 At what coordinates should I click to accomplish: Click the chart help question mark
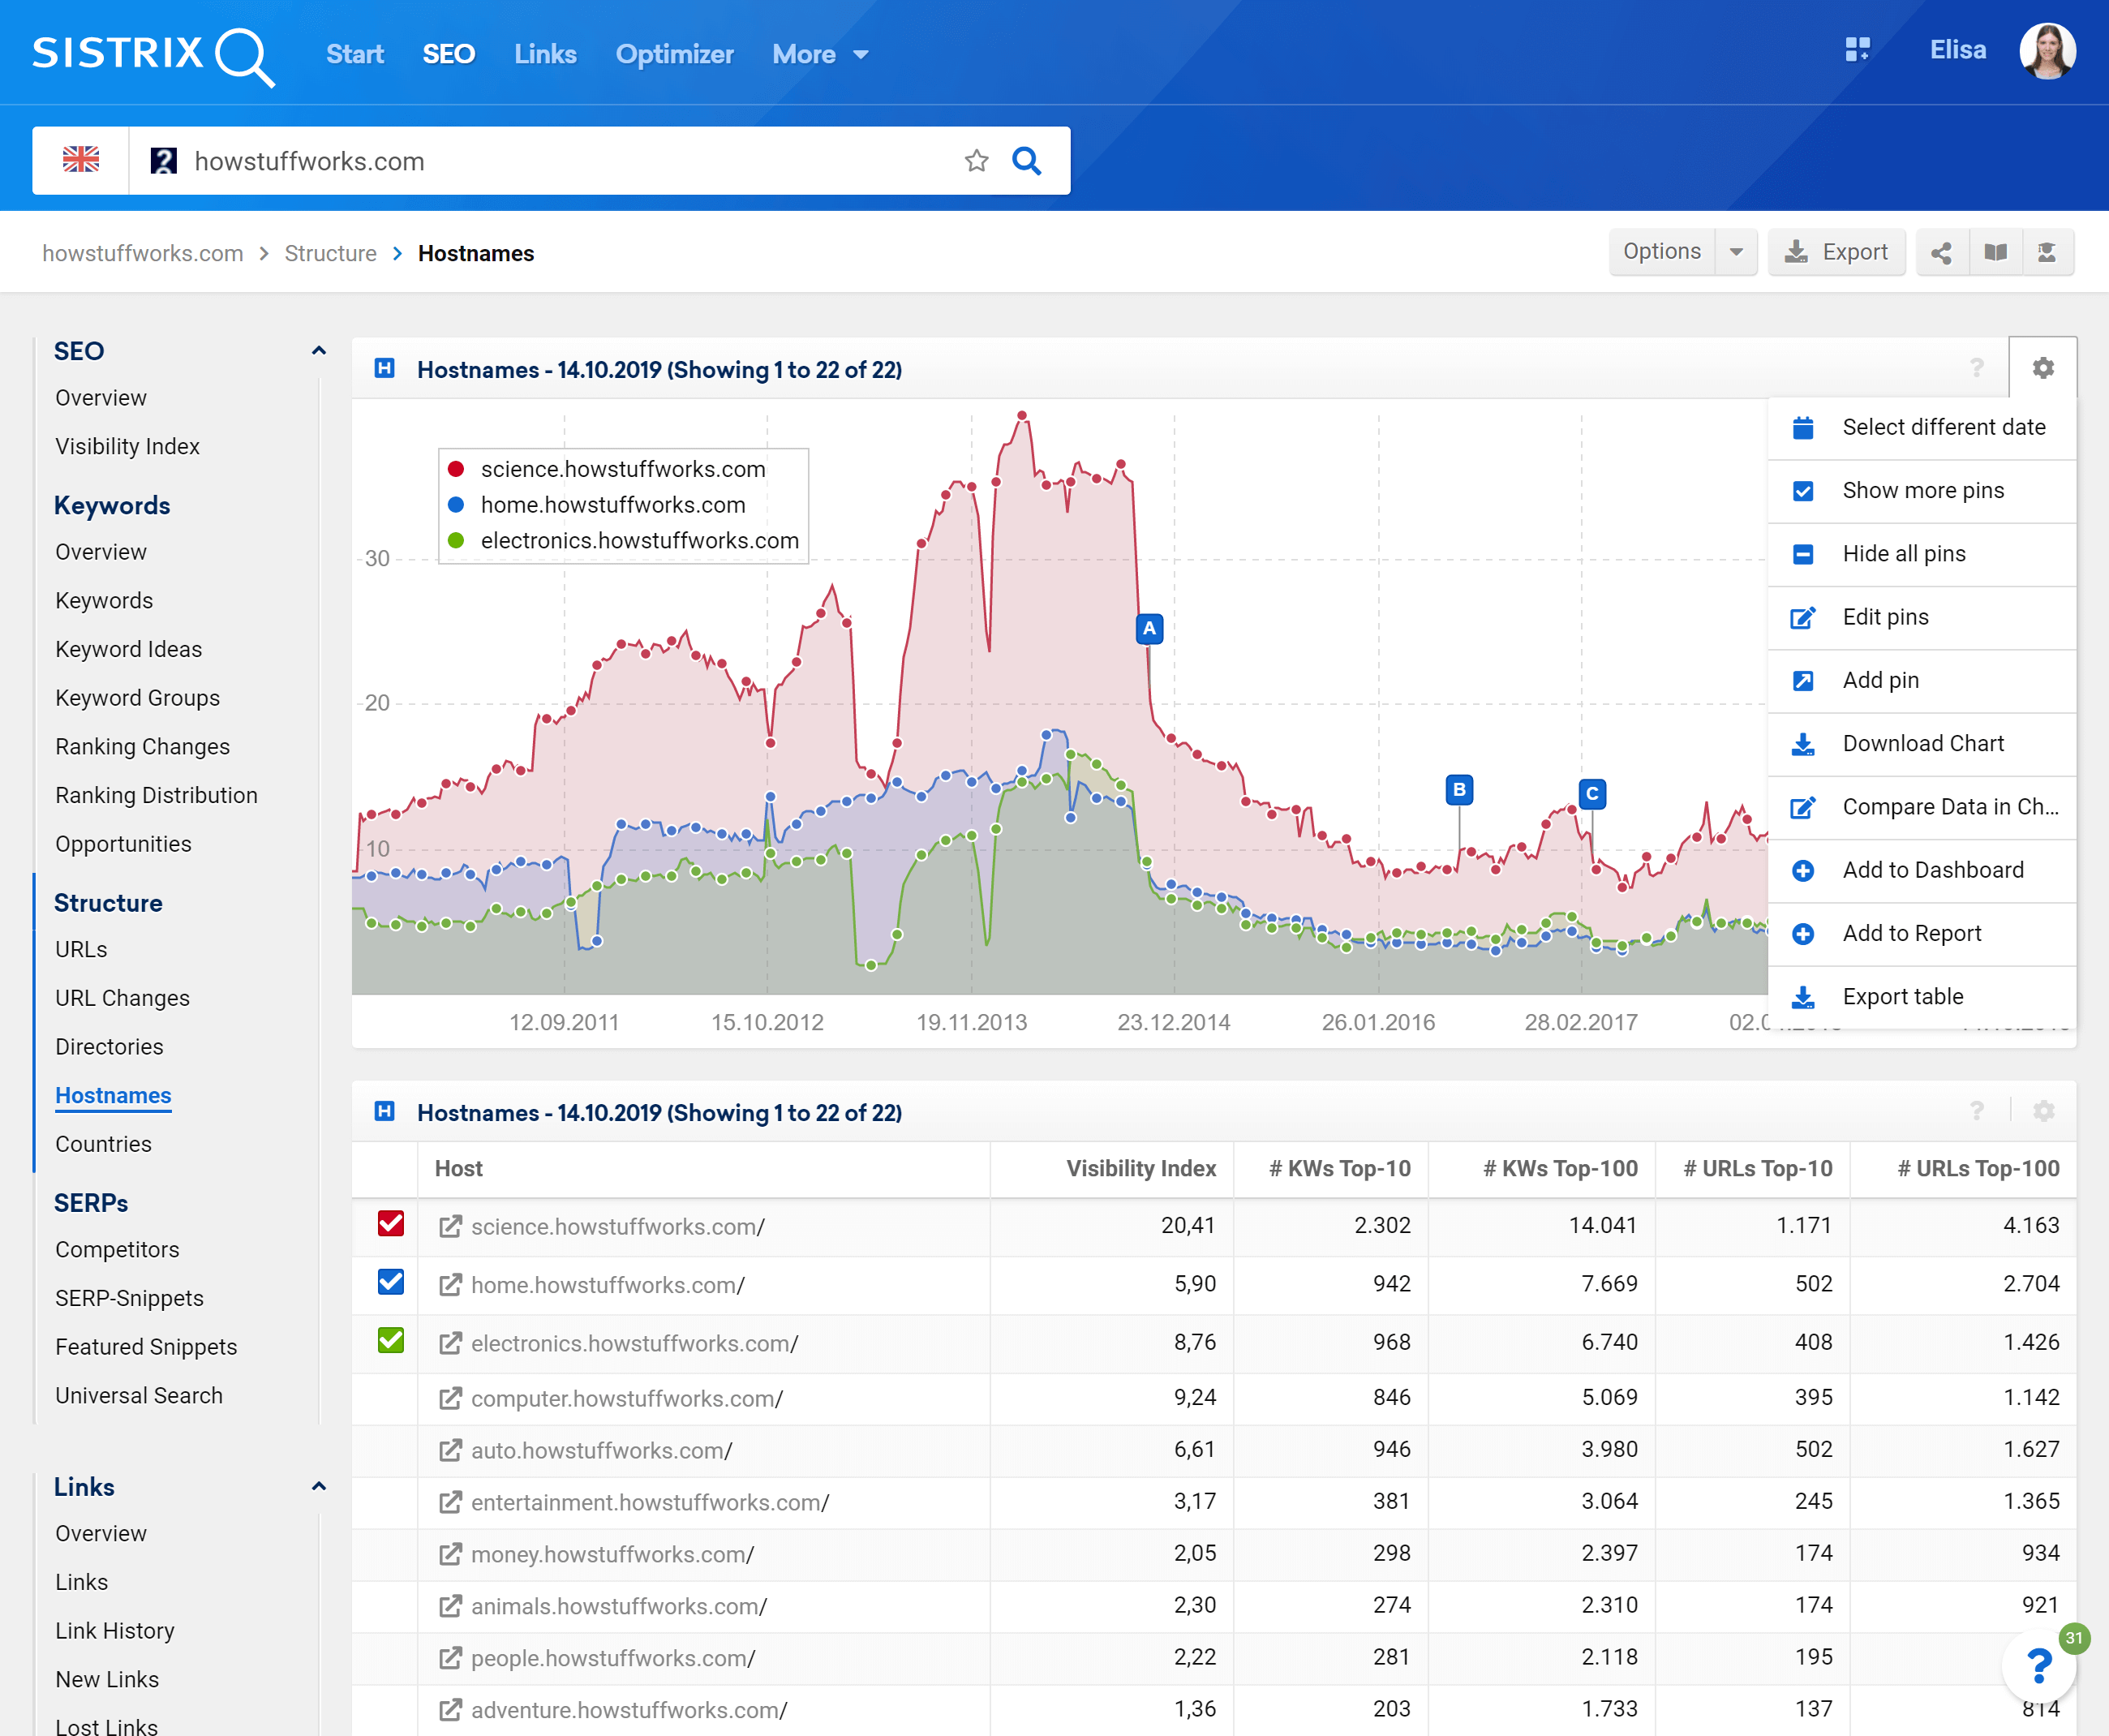tap(1977, 368)
